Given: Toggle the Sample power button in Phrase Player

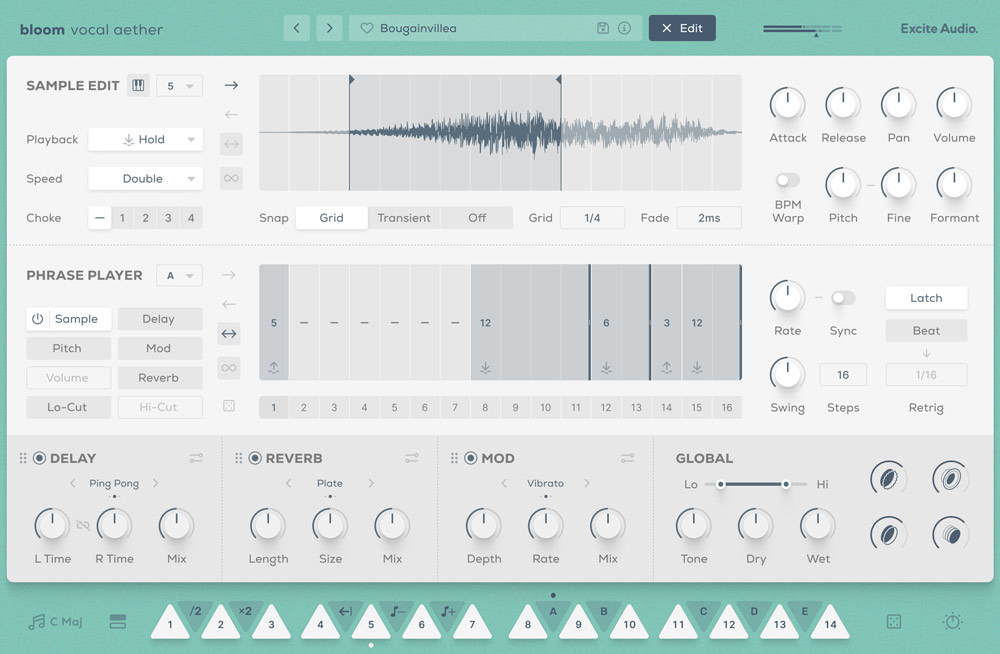Looking at the screenshot, I should pos(39,318).
